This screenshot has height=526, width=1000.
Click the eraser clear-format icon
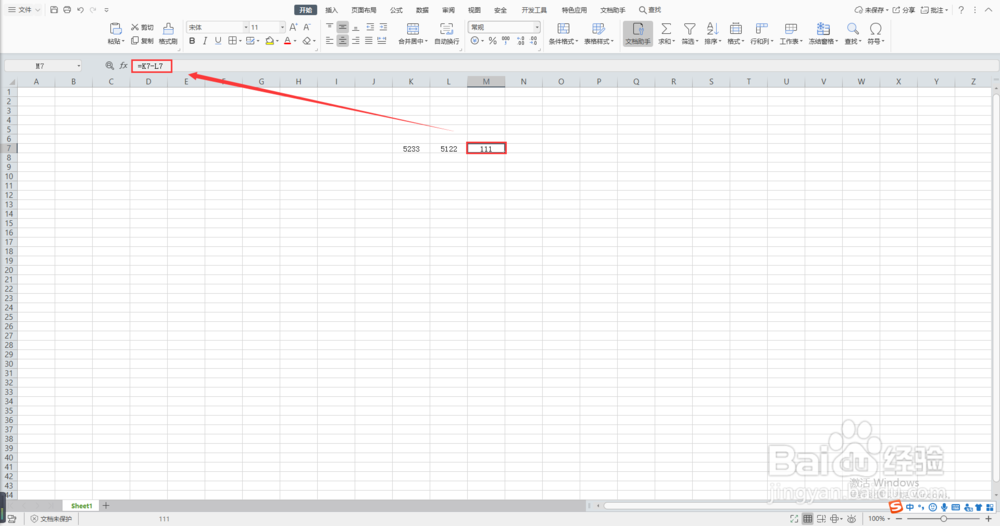click(x=307, y=41)
